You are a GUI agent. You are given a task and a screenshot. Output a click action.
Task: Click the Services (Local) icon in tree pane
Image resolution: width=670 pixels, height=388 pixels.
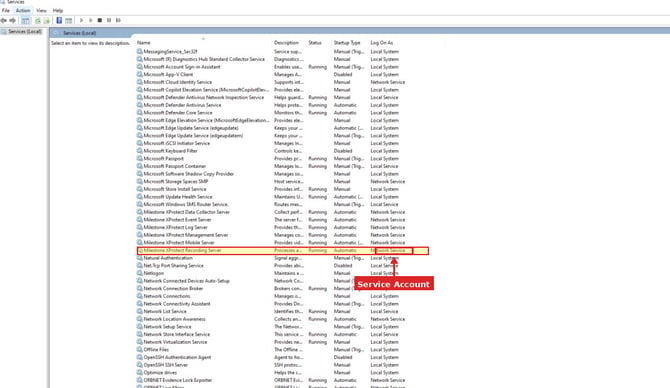coord(4,32)
